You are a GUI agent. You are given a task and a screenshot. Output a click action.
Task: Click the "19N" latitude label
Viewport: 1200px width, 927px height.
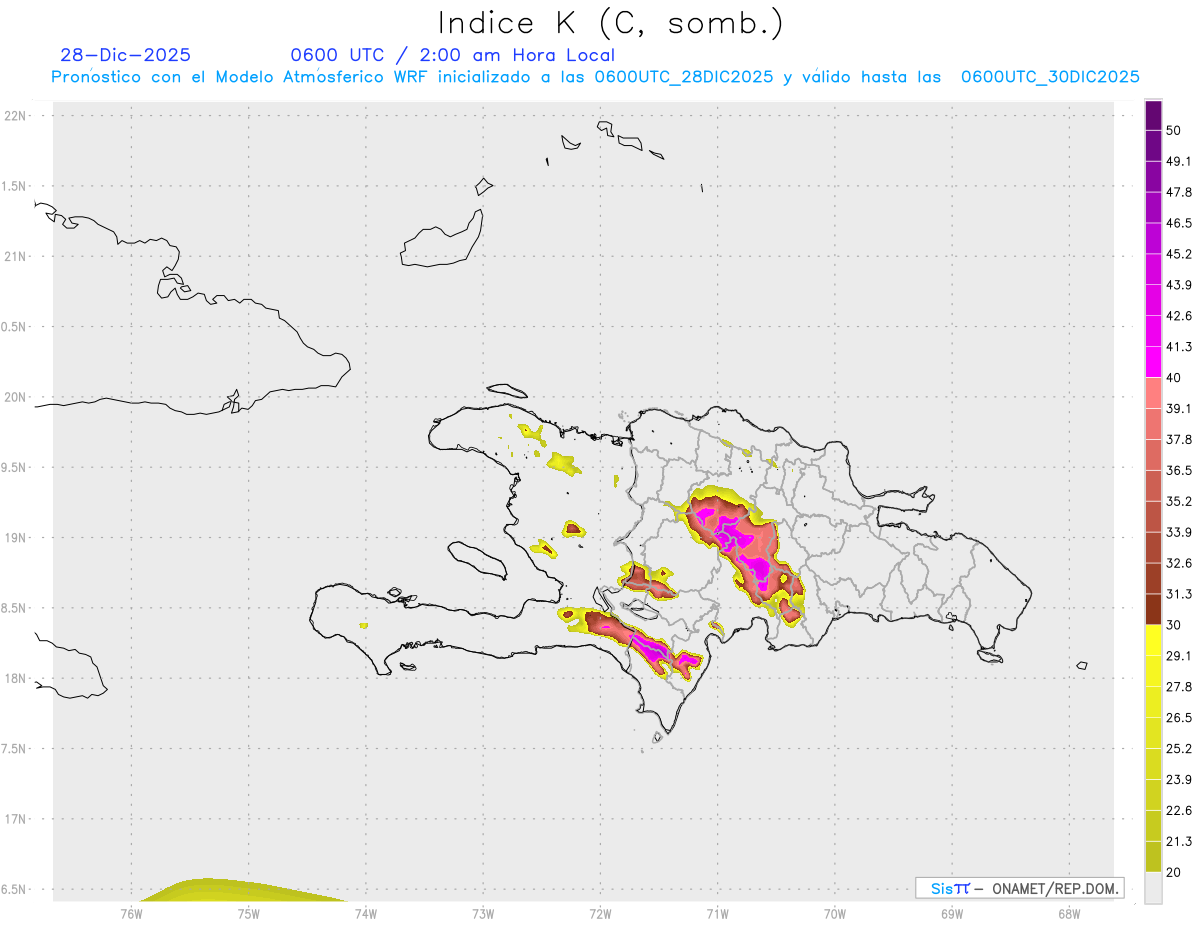16,538
